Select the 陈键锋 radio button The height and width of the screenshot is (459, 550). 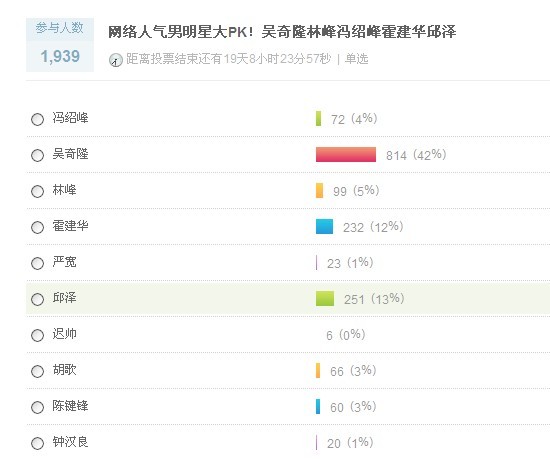pyautogui.click(x=37, y=407)
